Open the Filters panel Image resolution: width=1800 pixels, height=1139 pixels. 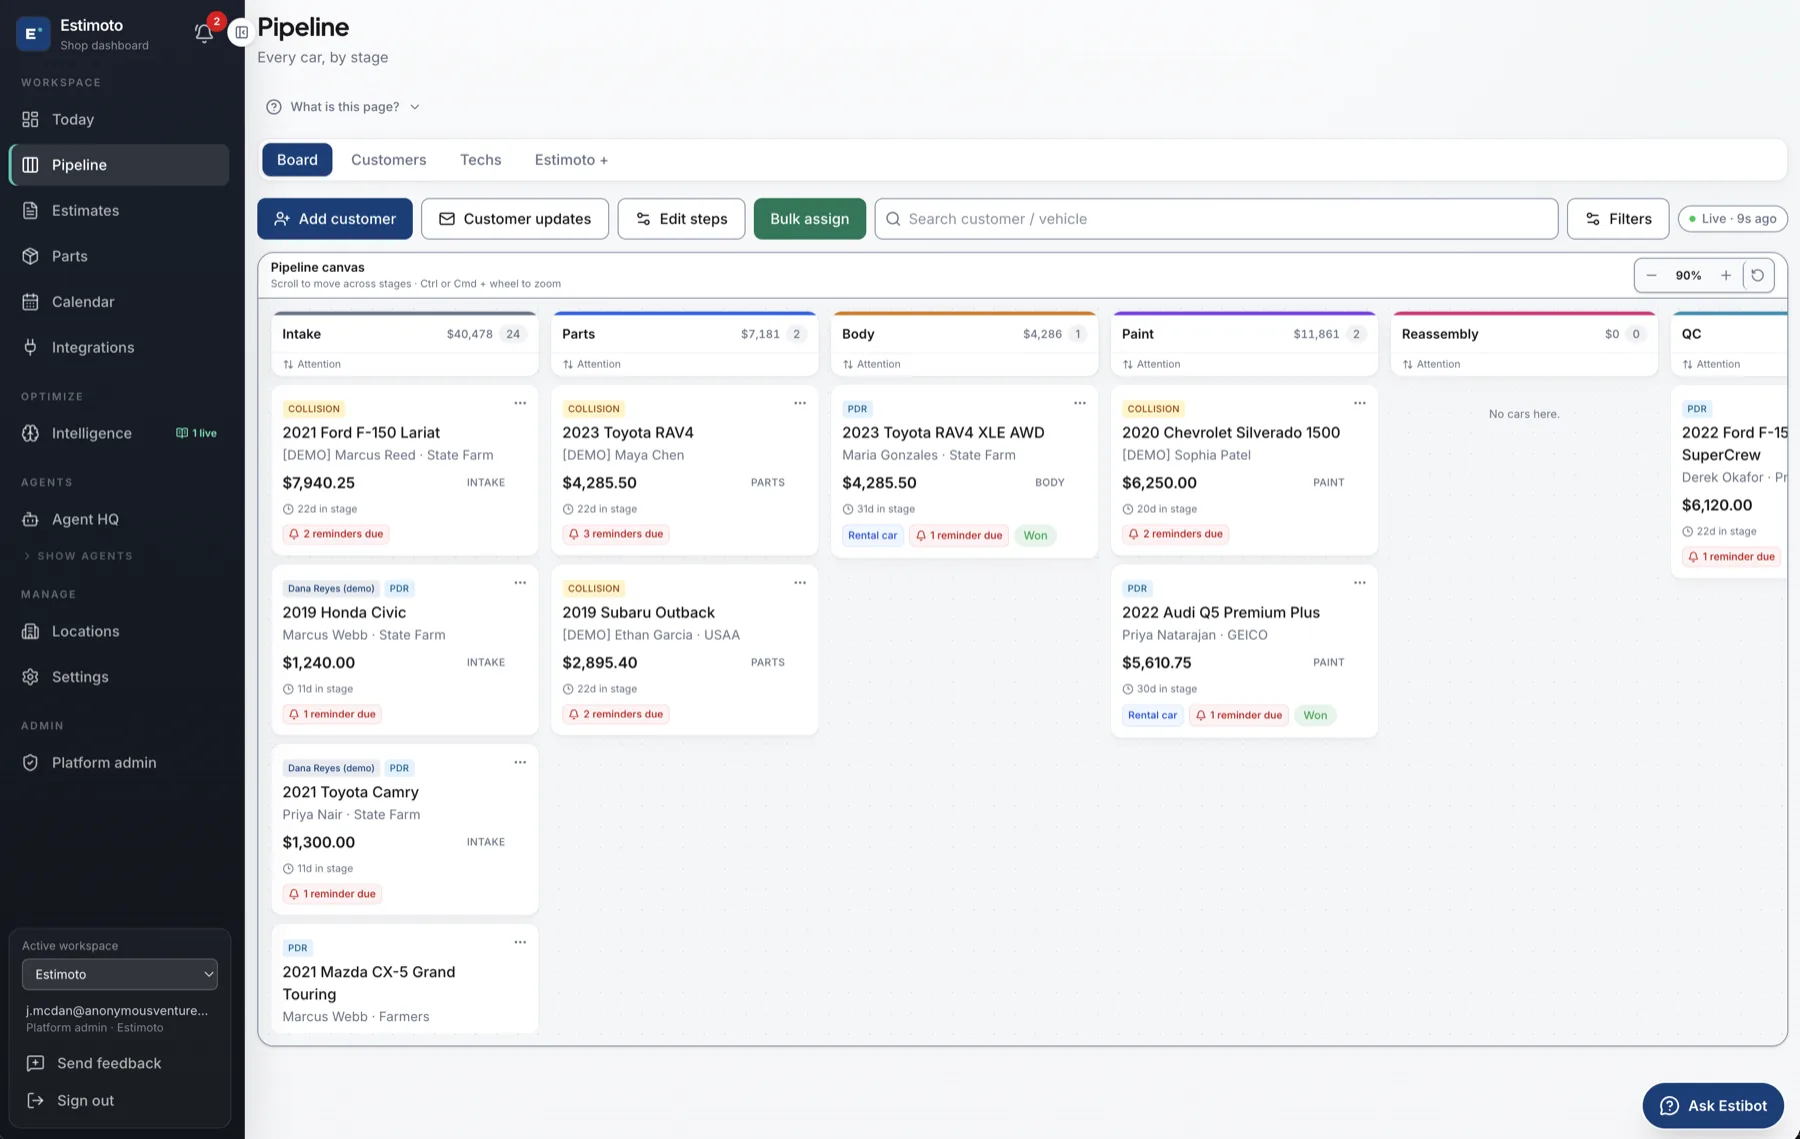[x=1618, y=219]
